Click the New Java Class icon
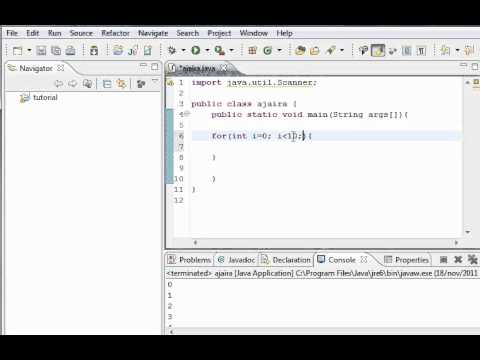 267,51
